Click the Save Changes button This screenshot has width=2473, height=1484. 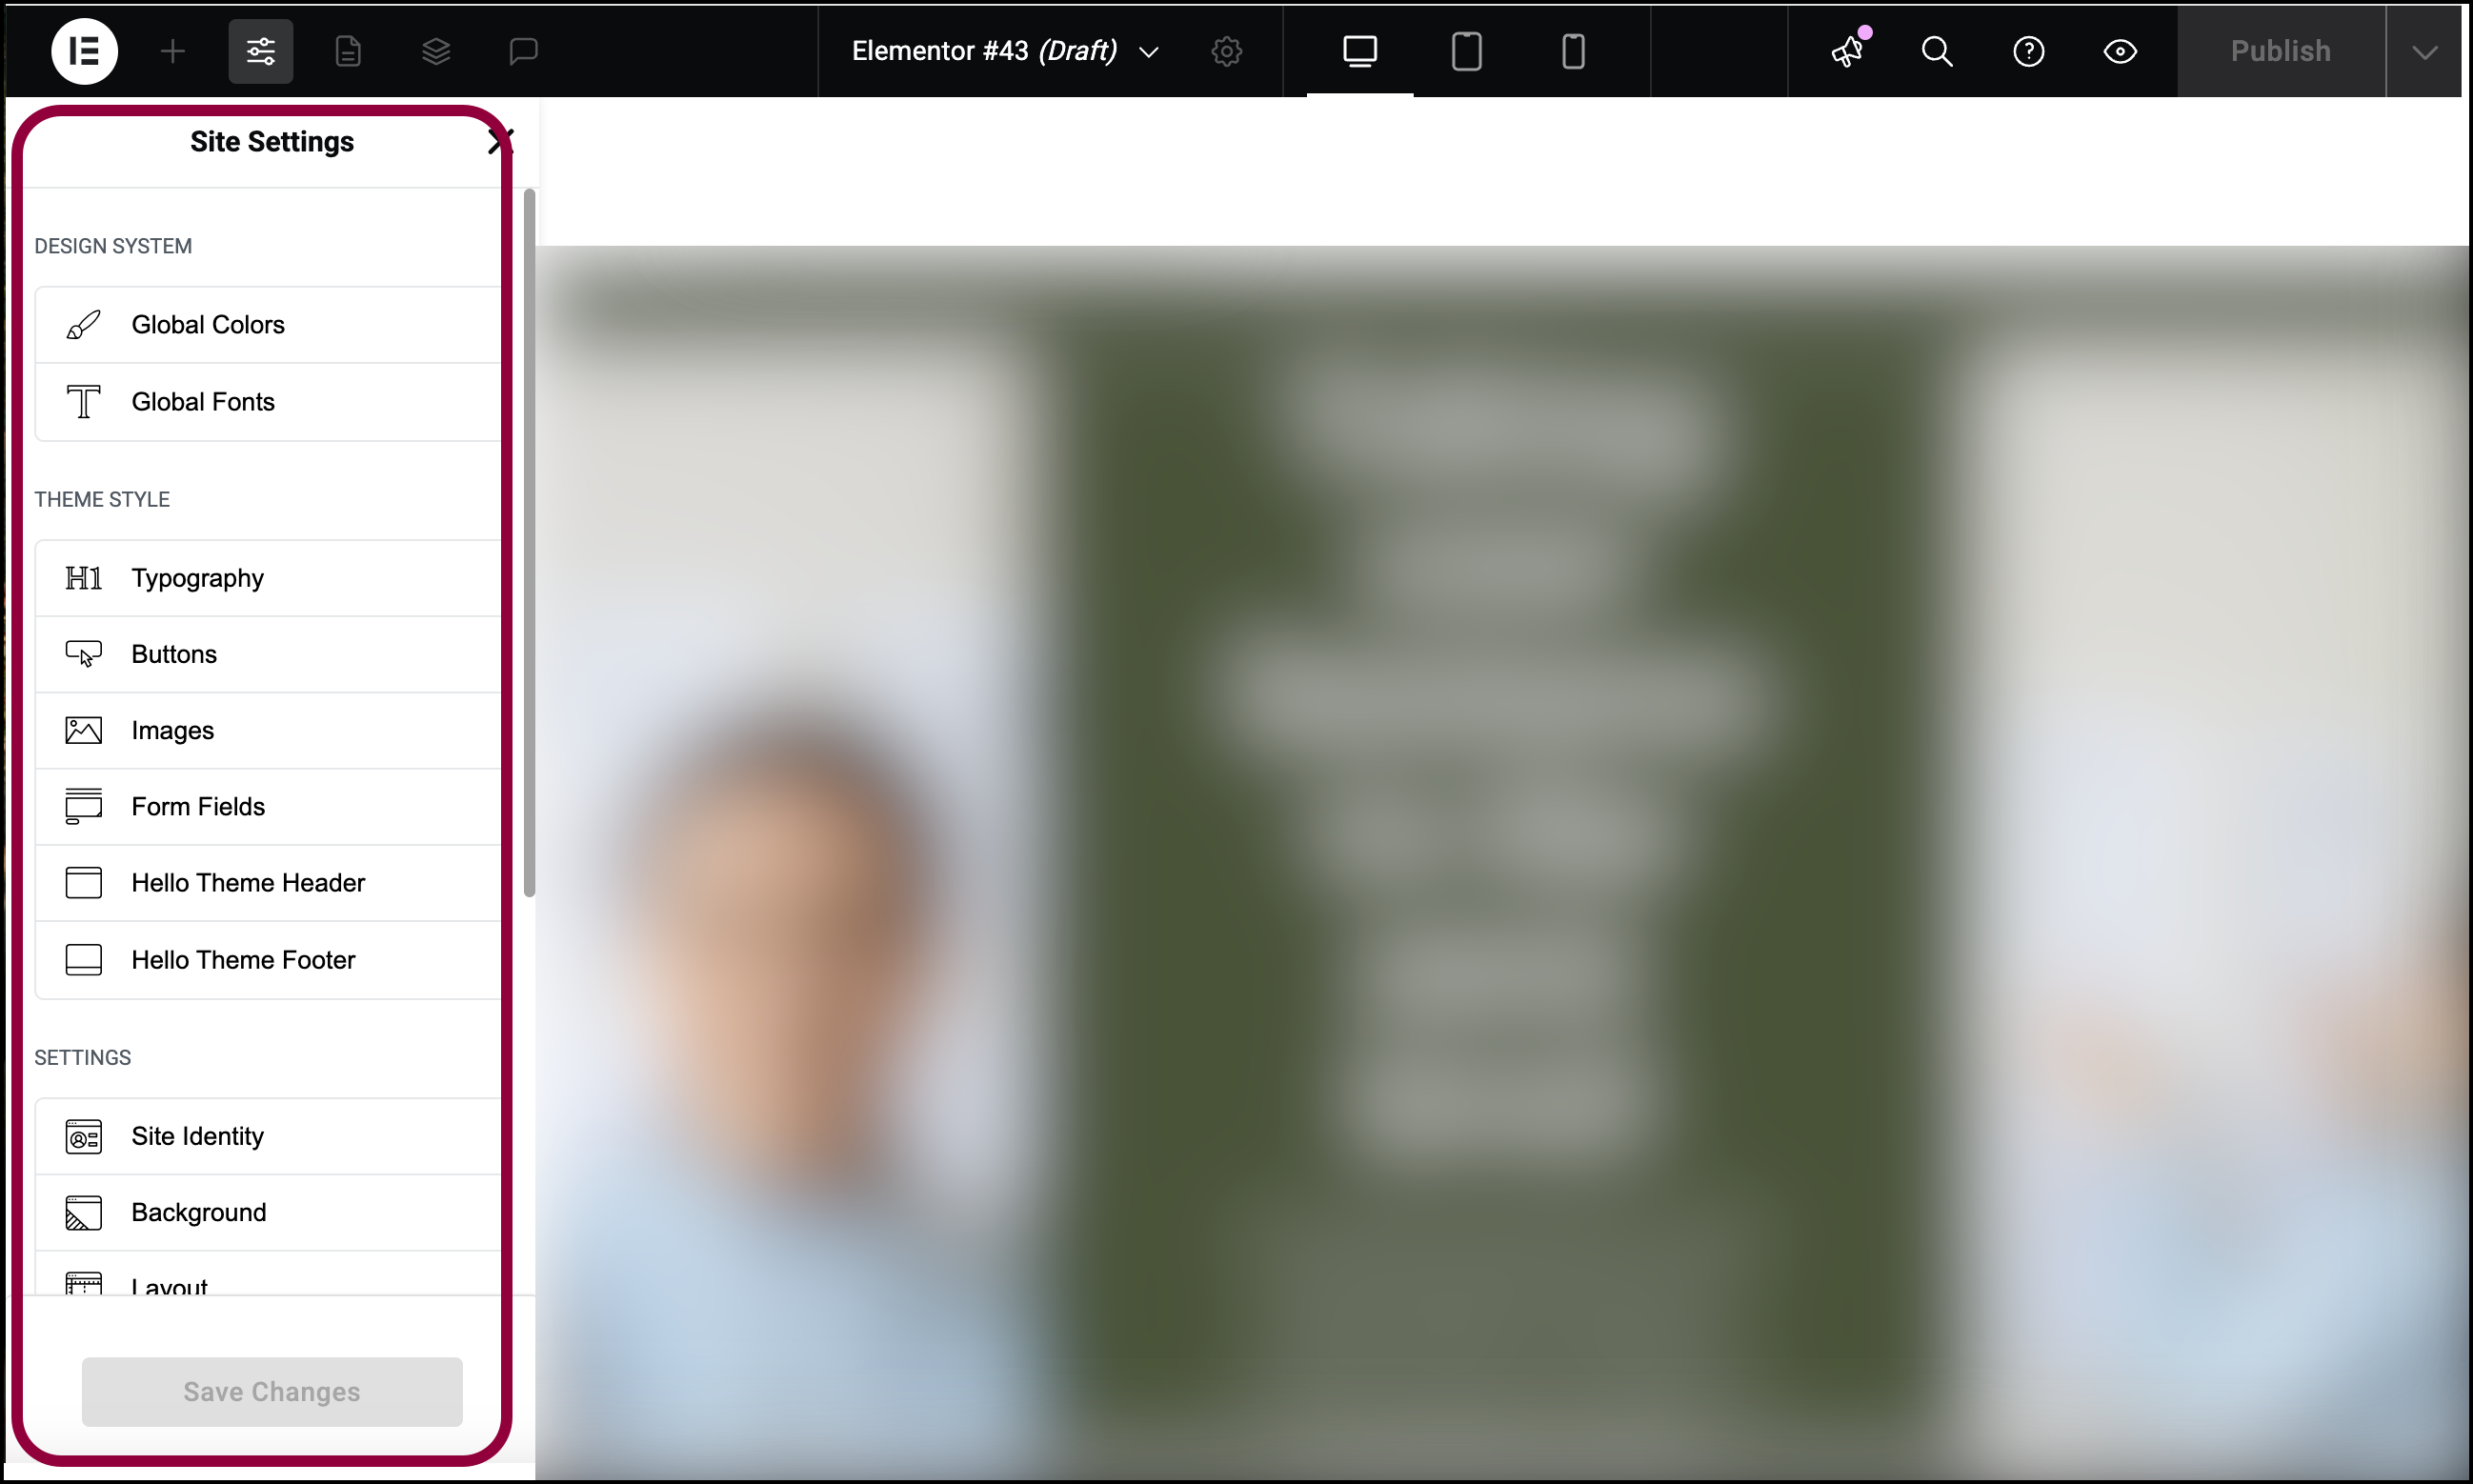(271, 1391)
